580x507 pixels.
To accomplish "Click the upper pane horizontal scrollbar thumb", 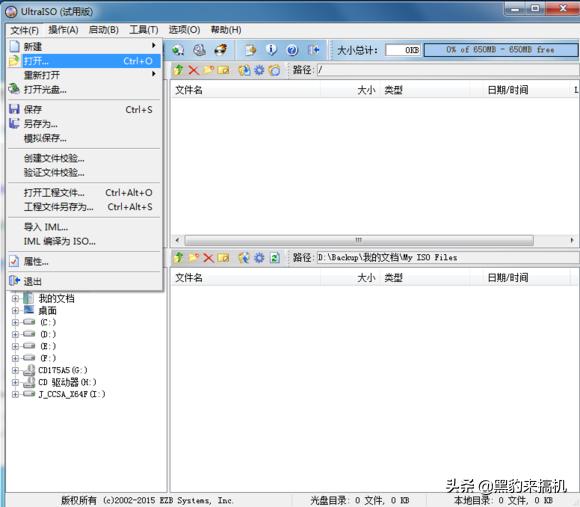I will pos(359,240).
